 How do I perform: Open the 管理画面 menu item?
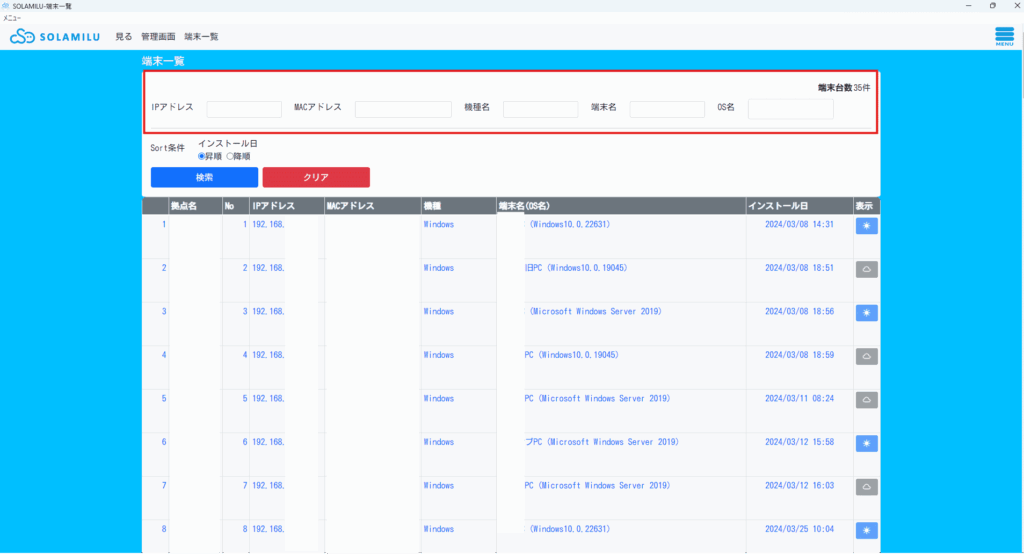(158, 37)
